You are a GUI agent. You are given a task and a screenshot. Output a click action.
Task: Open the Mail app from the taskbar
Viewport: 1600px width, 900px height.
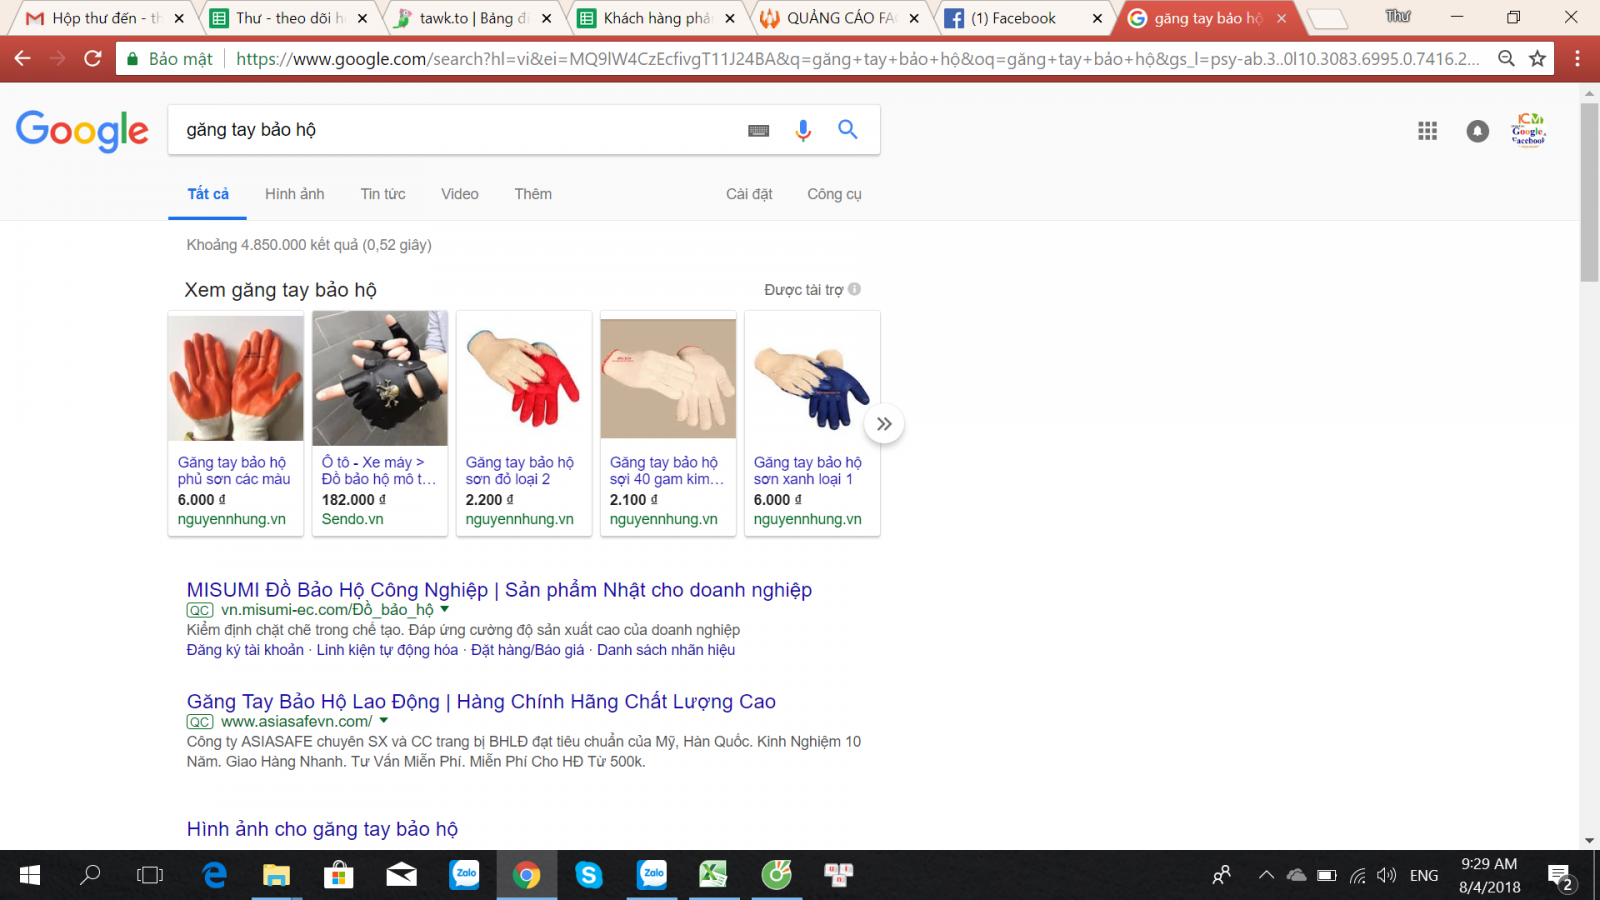click(401, 875)
